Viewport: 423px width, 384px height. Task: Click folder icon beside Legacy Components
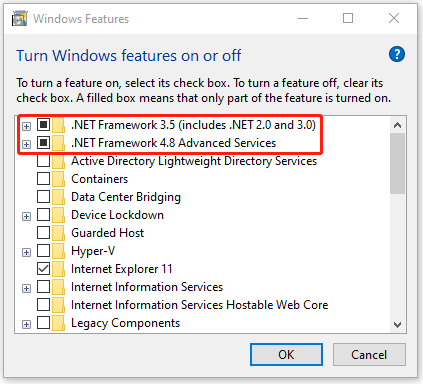tap(59, 323)
